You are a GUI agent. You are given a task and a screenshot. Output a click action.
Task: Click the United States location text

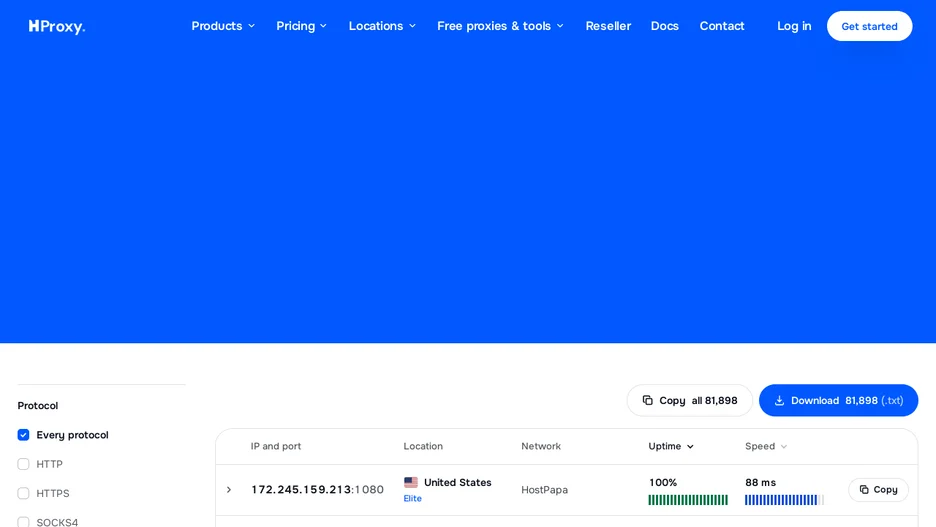(458, 482)
